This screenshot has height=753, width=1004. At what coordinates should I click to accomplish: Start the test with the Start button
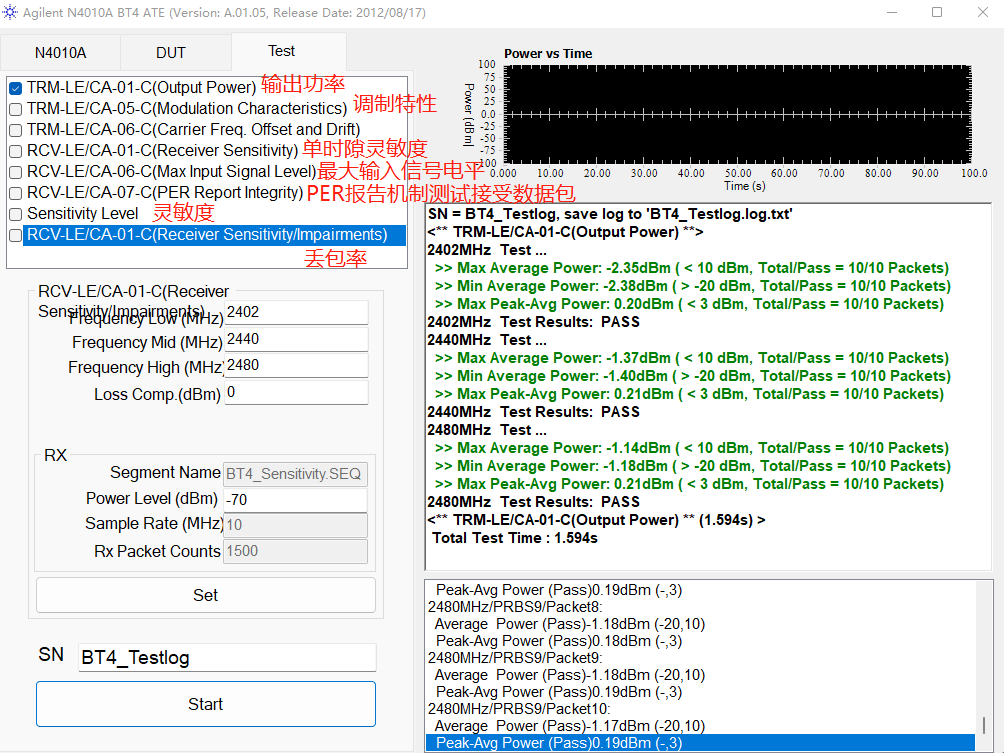(206, 704)
